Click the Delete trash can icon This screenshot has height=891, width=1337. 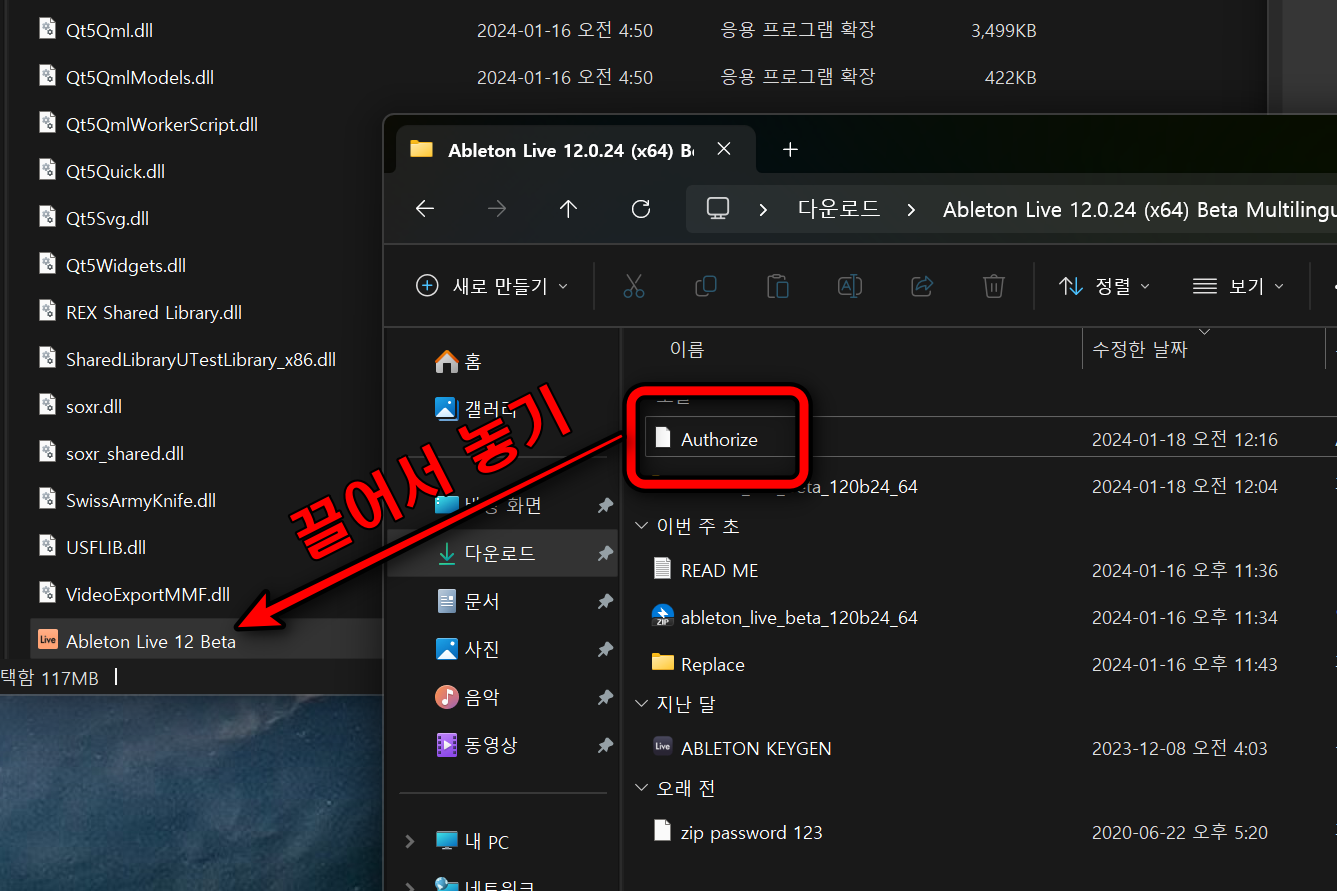pos(994,287)
